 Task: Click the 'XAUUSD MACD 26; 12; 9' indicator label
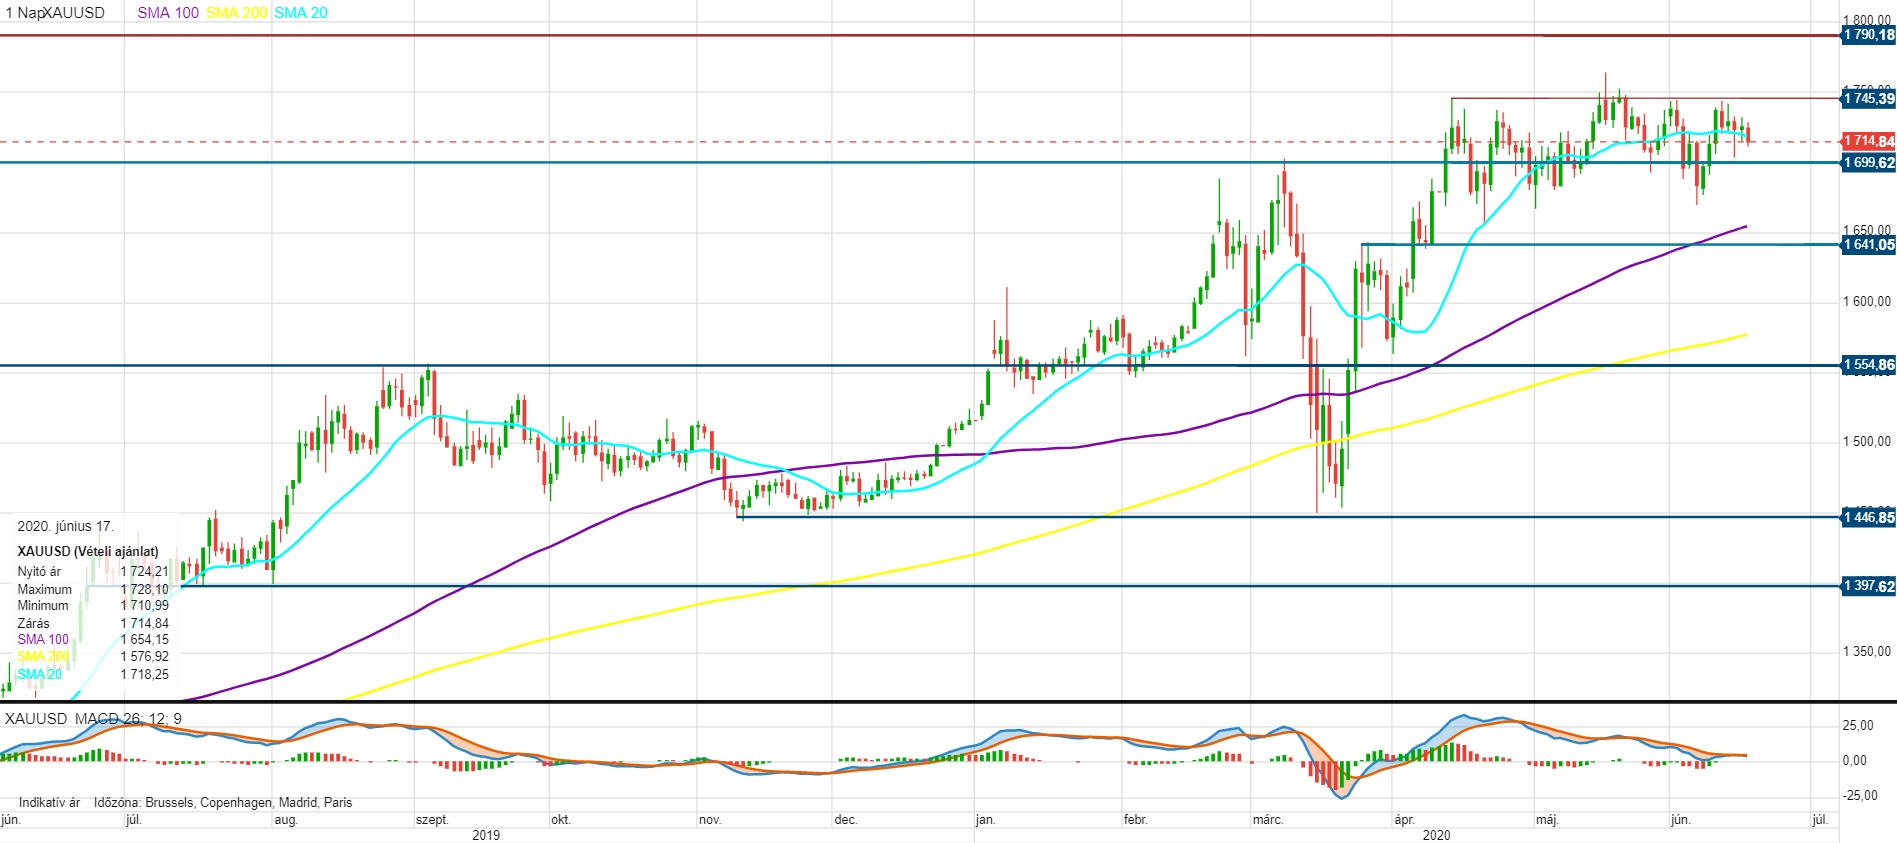(x=93, y=719)
